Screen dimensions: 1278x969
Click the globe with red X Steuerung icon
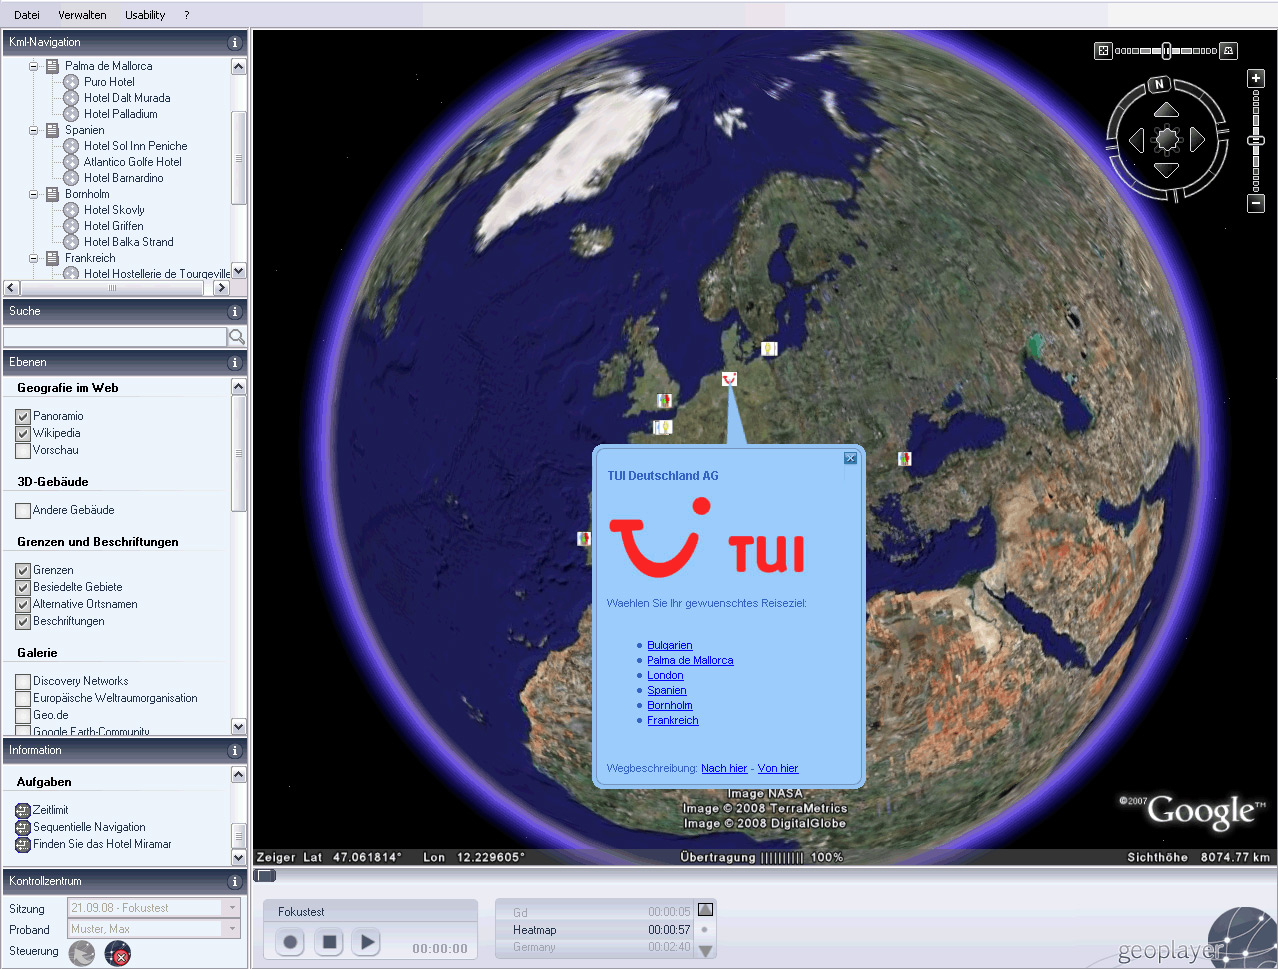[x=118, y=954]
